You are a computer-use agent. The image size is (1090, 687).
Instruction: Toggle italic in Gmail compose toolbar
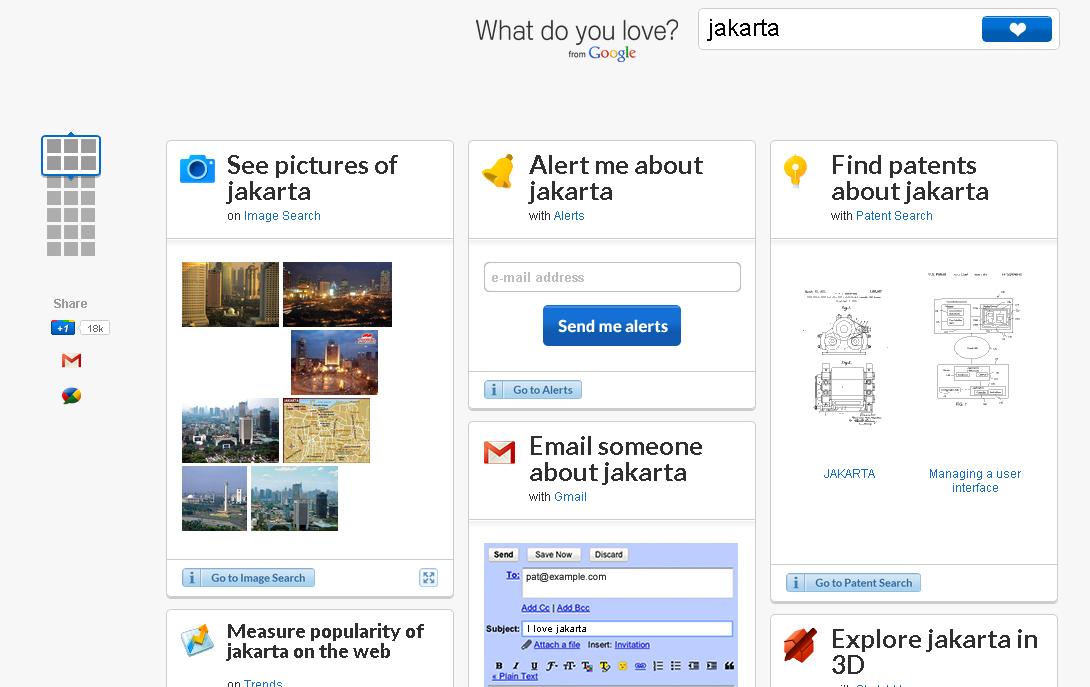516,666
